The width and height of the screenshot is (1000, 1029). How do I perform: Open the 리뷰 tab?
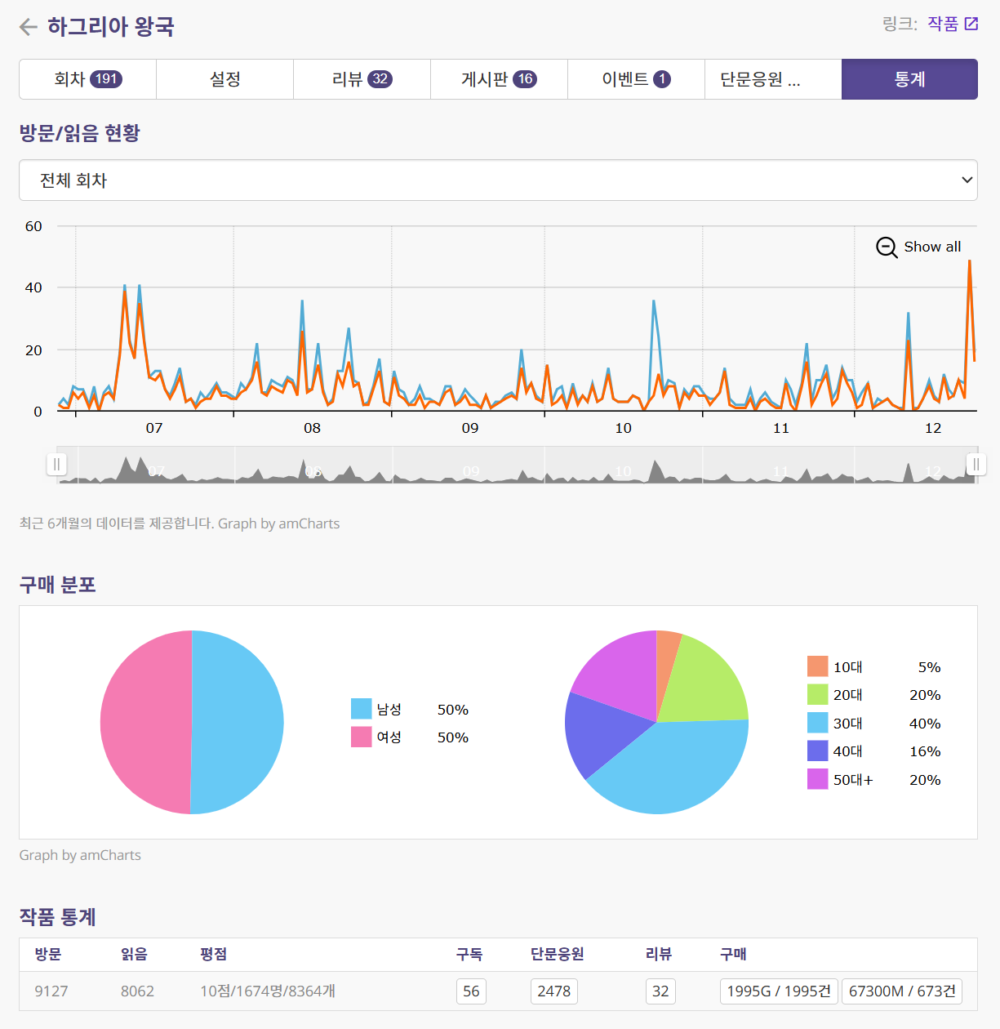coord(361,79)
